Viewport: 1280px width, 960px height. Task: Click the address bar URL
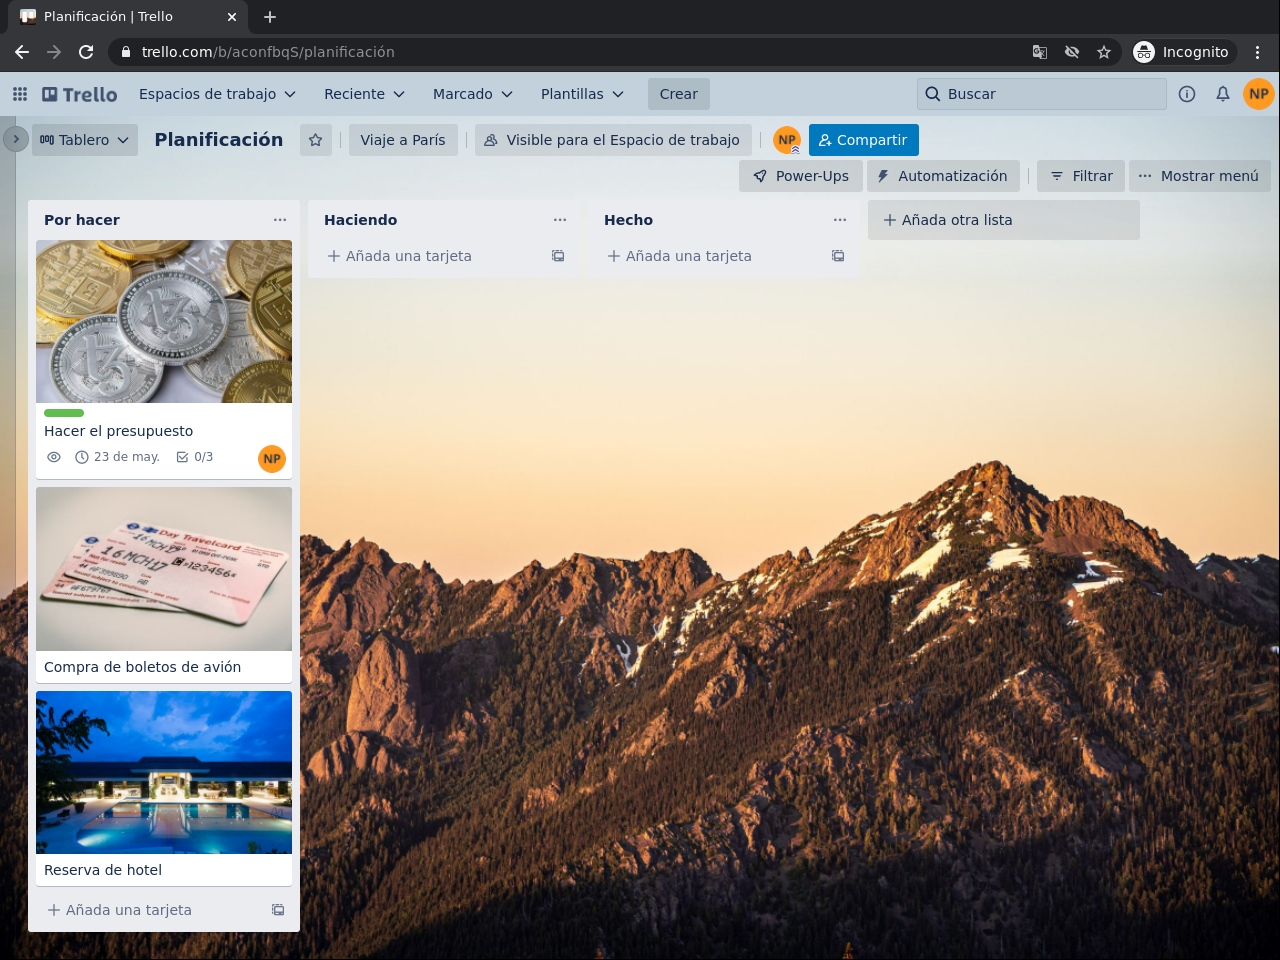268,52
